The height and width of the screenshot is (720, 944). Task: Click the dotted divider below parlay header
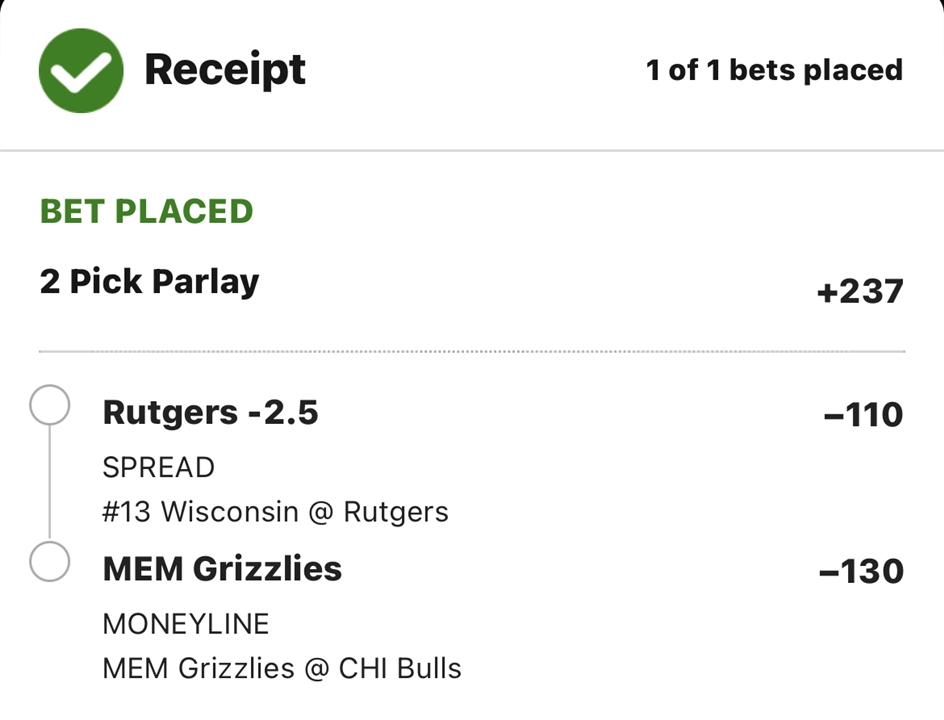(x=472, y=351)
